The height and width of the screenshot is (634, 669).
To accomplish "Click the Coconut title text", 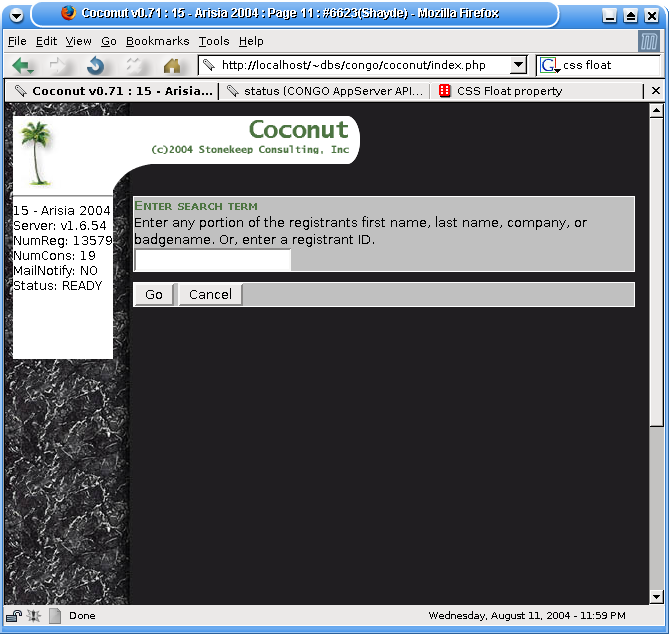I will click(299, 129).
